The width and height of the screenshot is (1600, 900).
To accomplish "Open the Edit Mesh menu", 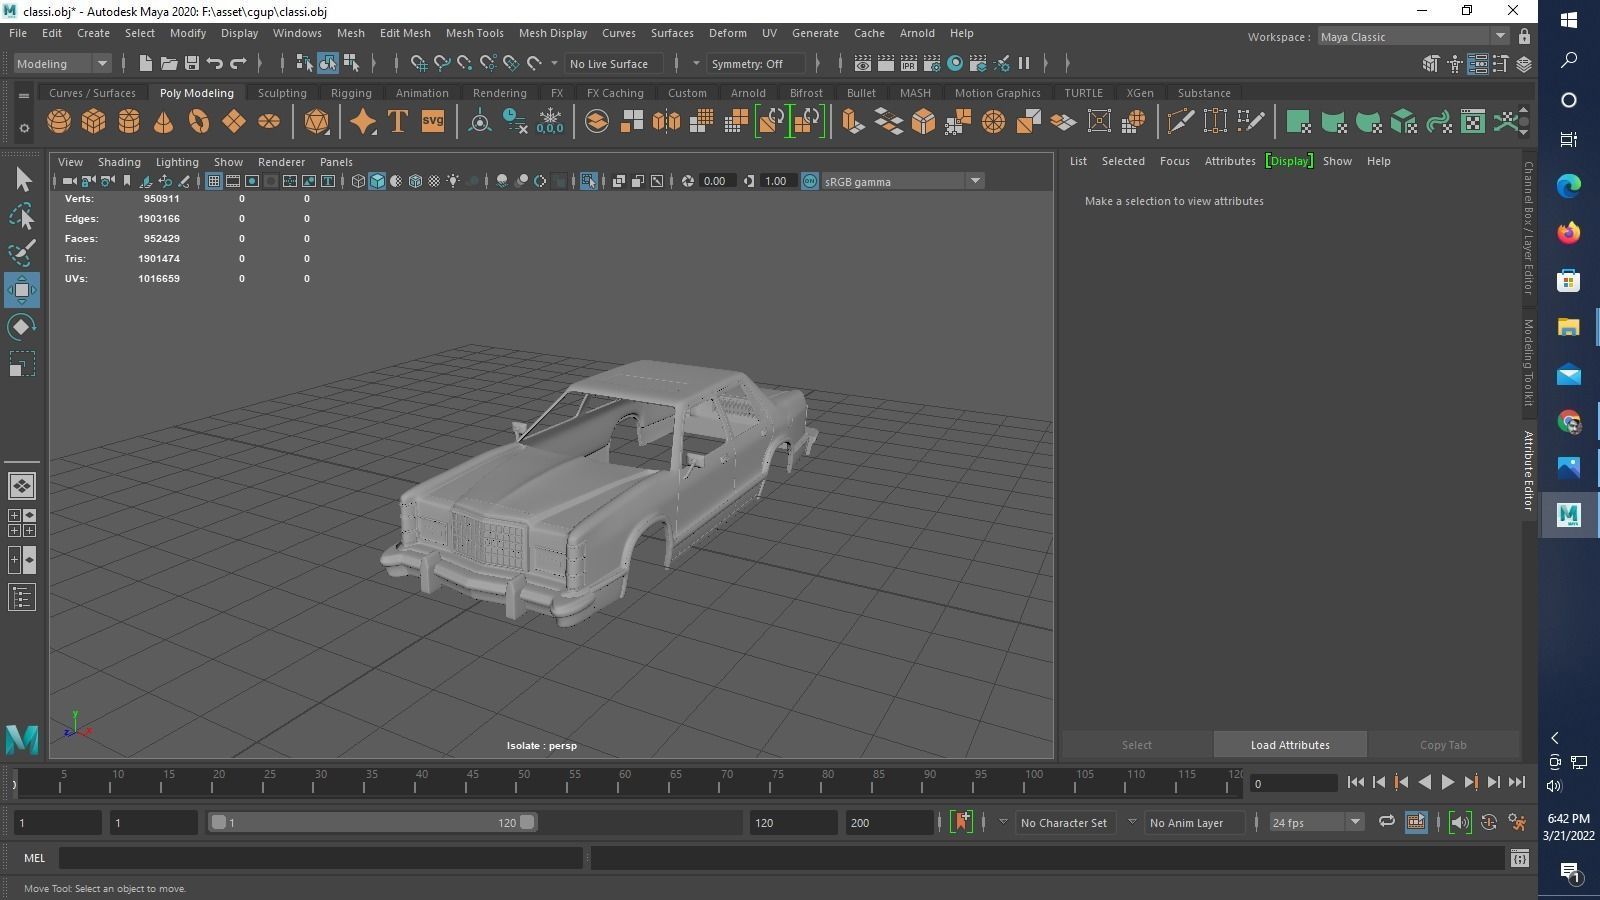I will click(405, 33).
